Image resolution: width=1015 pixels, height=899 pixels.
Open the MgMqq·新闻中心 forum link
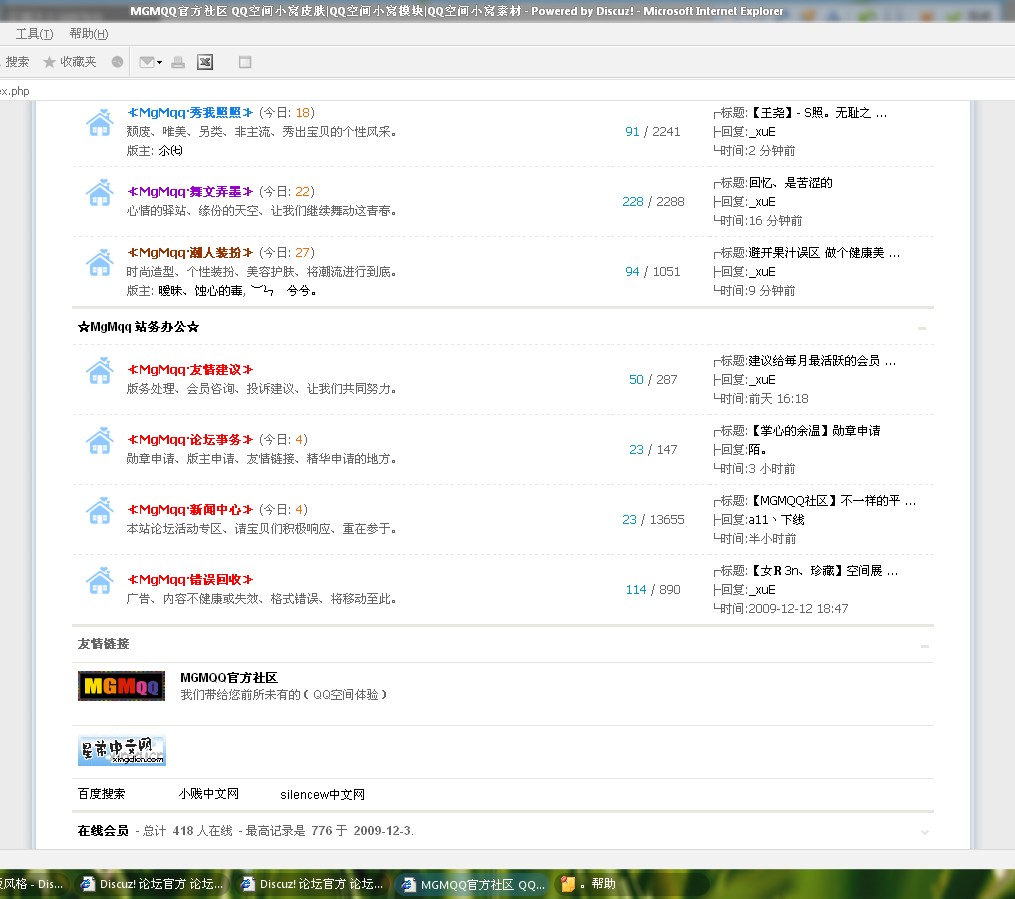point(190,509)
